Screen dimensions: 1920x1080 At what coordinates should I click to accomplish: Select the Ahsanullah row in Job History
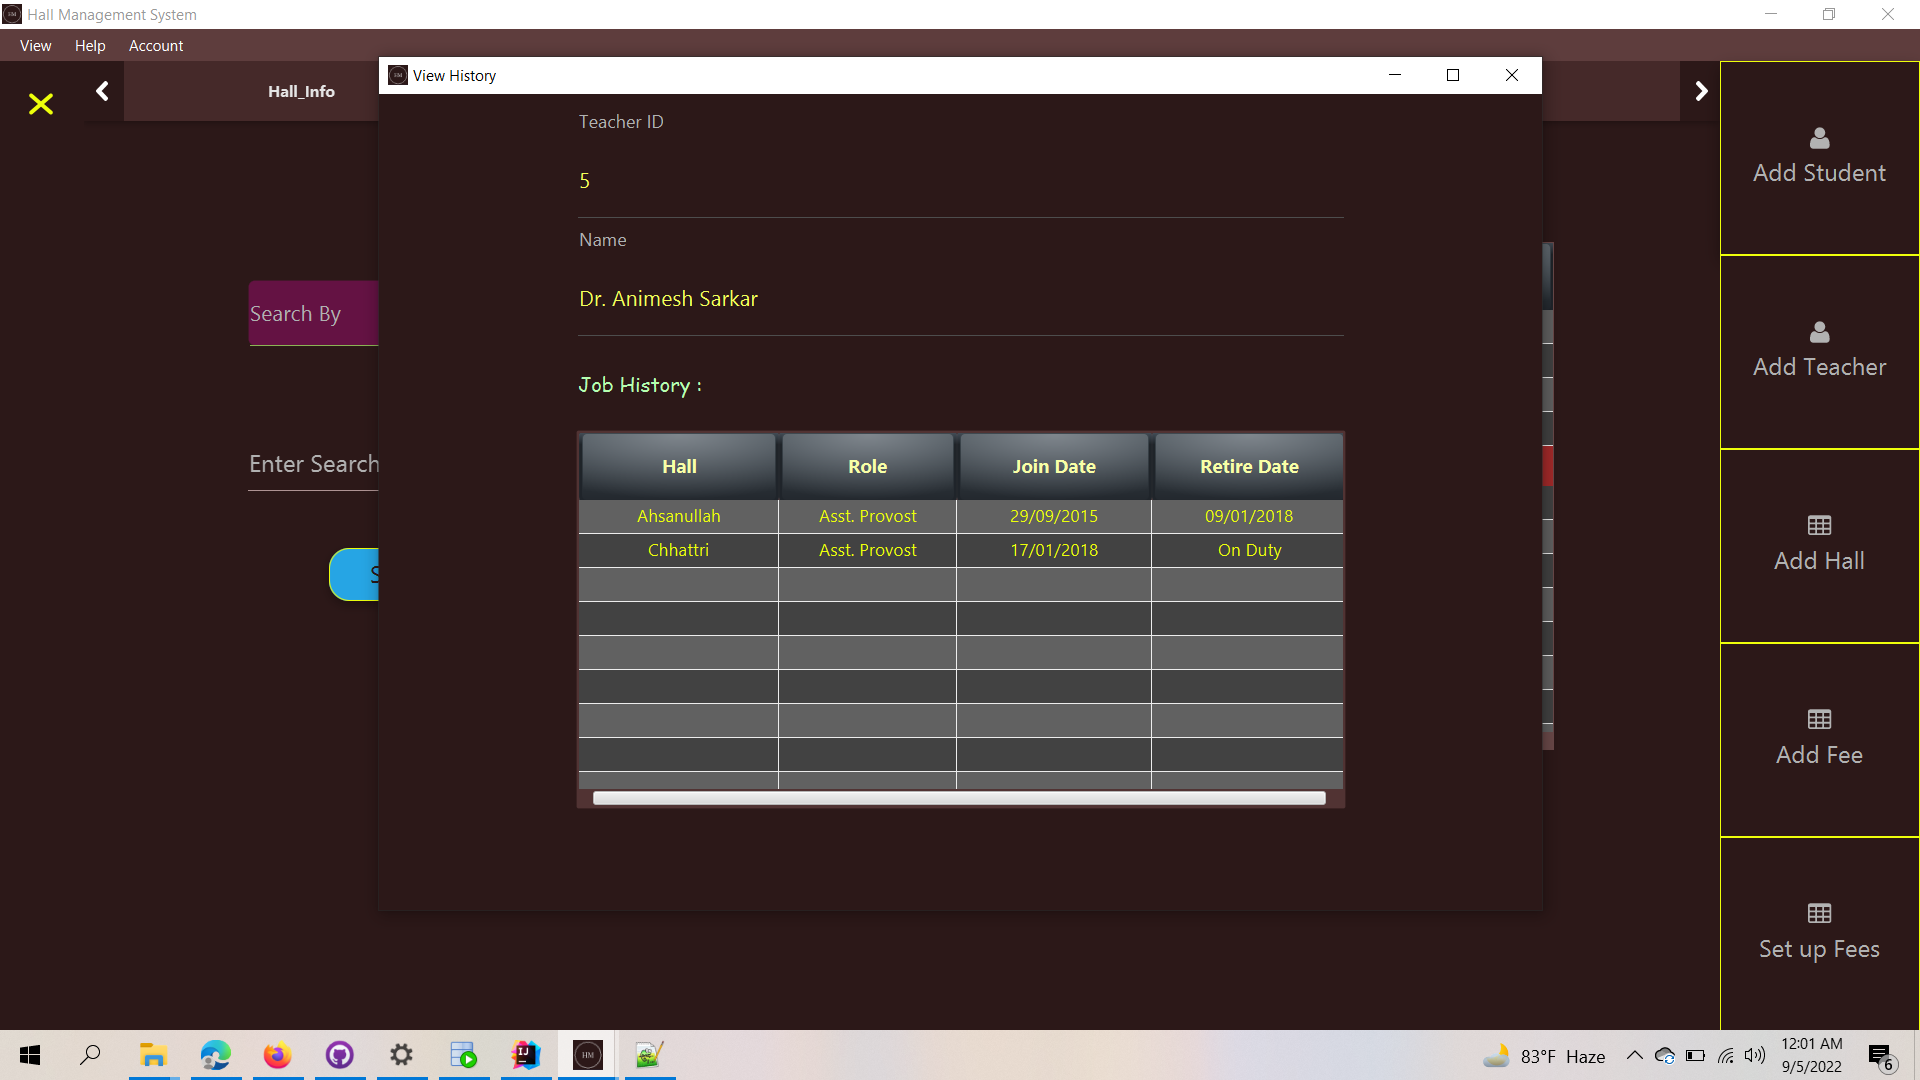678,516
